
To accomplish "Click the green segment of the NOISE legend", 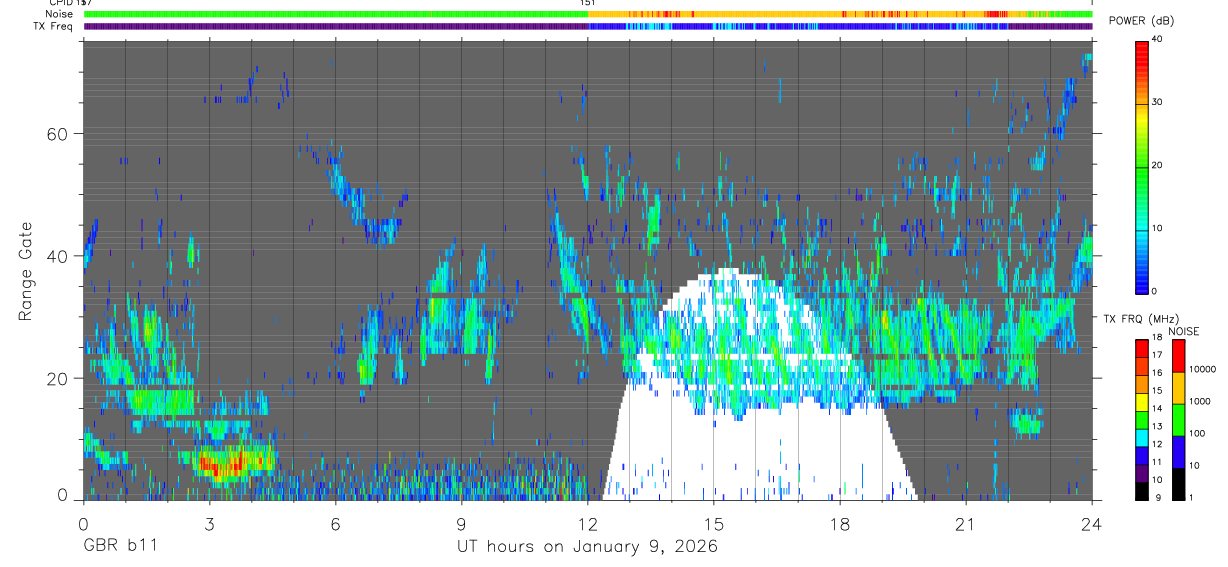I will click(1177, 420).
